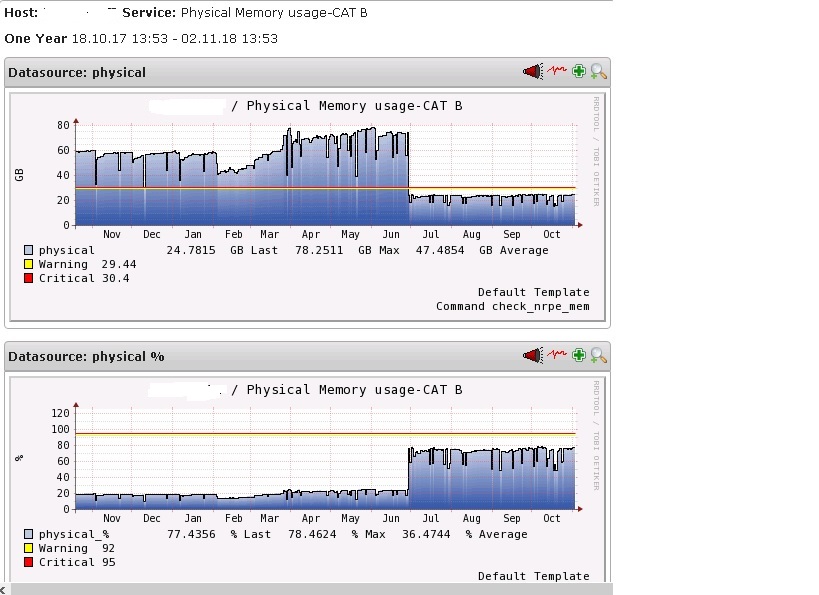This screenshot has width=819, height=595.
Task: Click the magnifier zoom icon in the physical % header
Action: click(x=598, y=355)
